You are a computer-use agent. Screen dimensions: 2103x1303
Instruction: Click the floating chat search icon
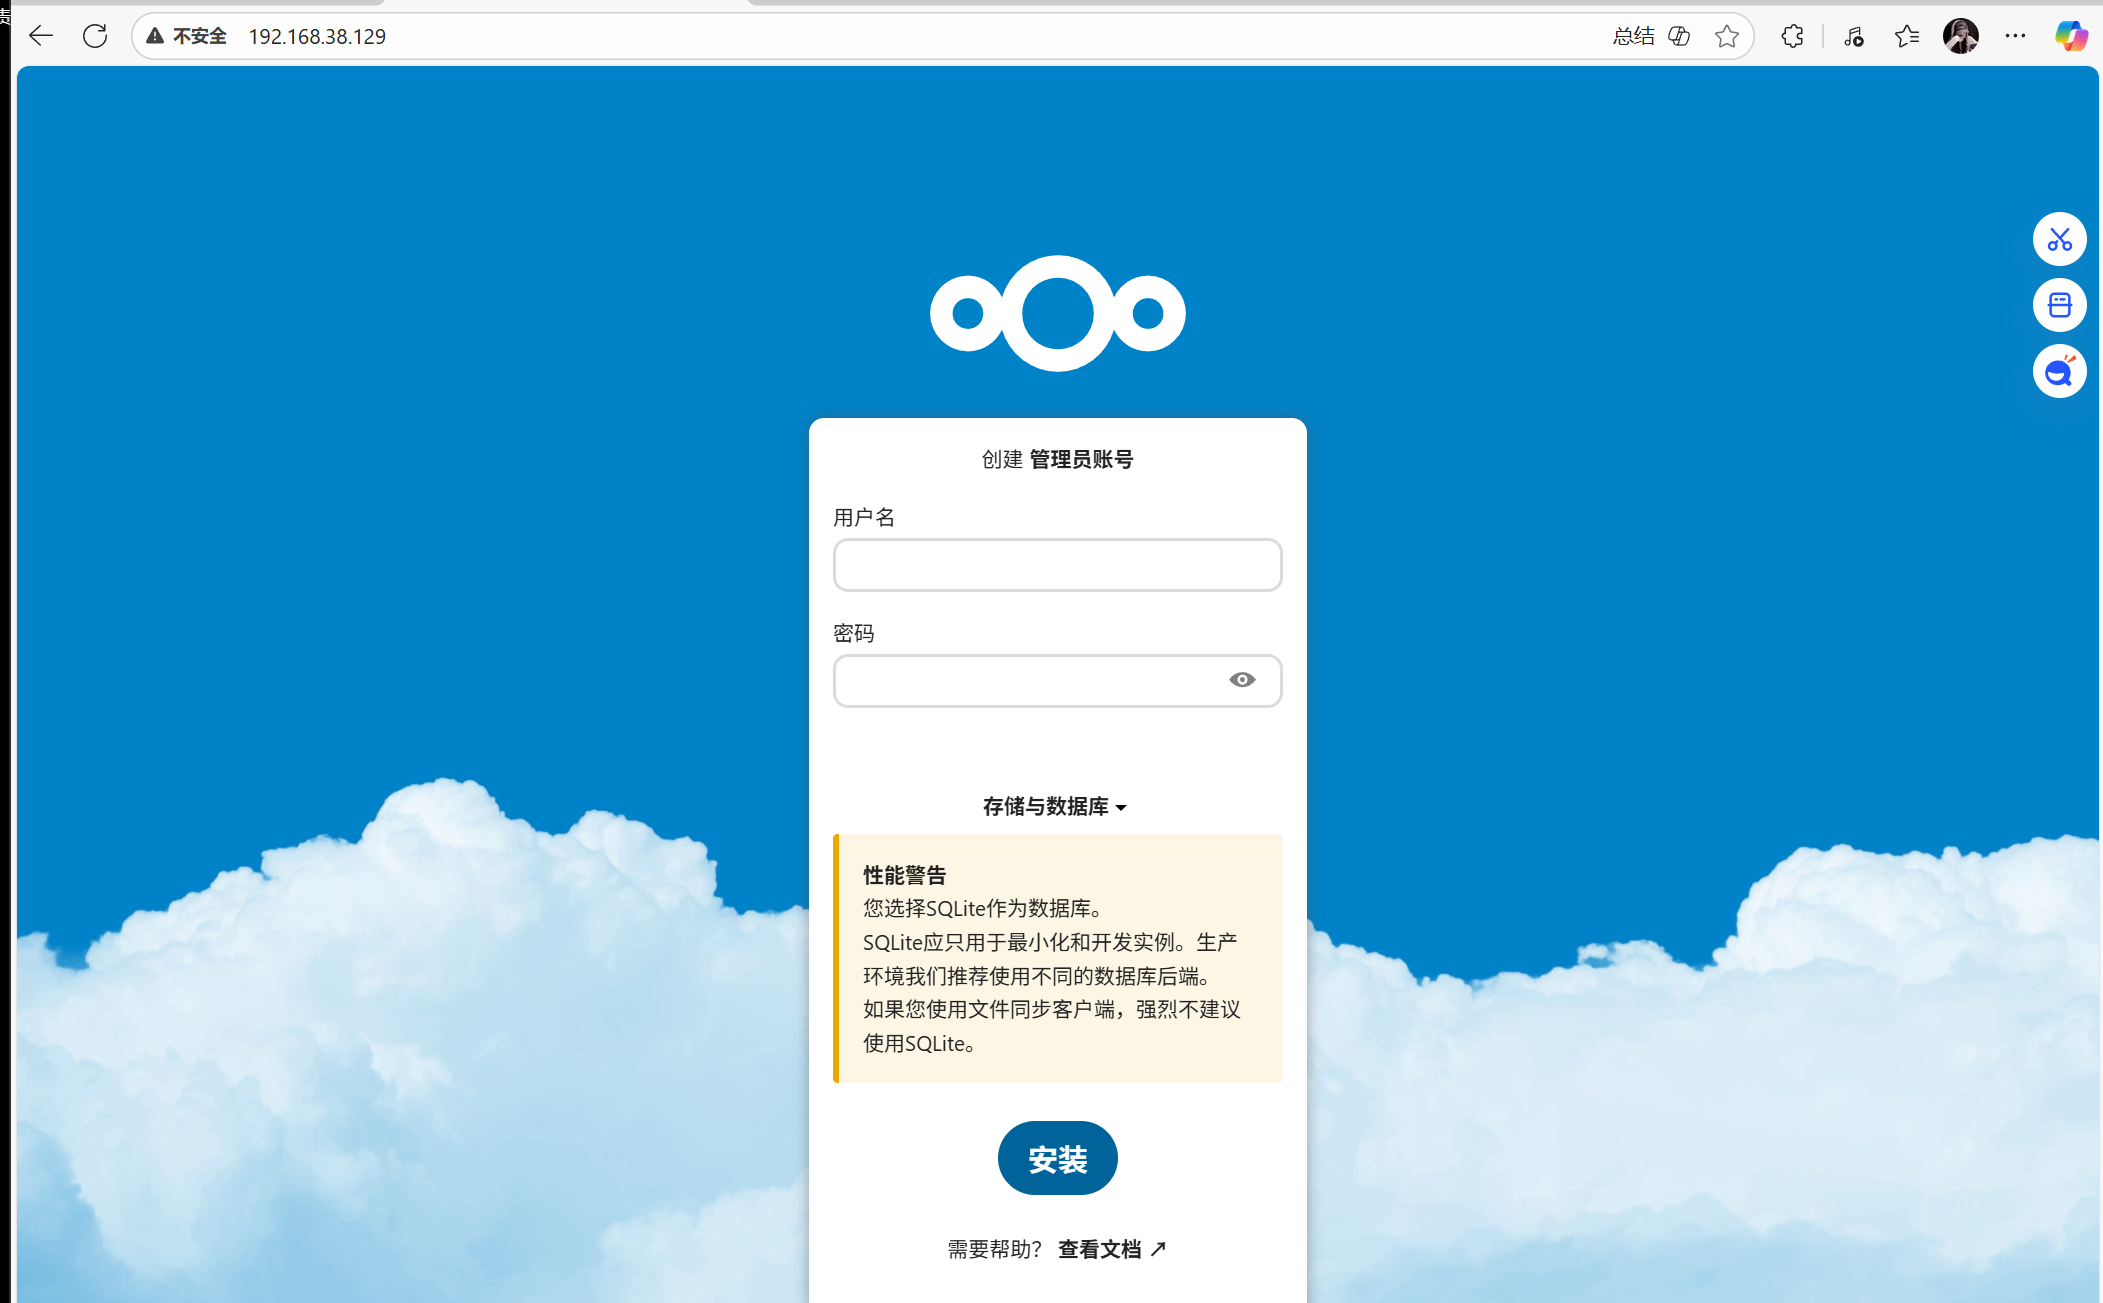pyautogui.click(x=2059, y=371)
